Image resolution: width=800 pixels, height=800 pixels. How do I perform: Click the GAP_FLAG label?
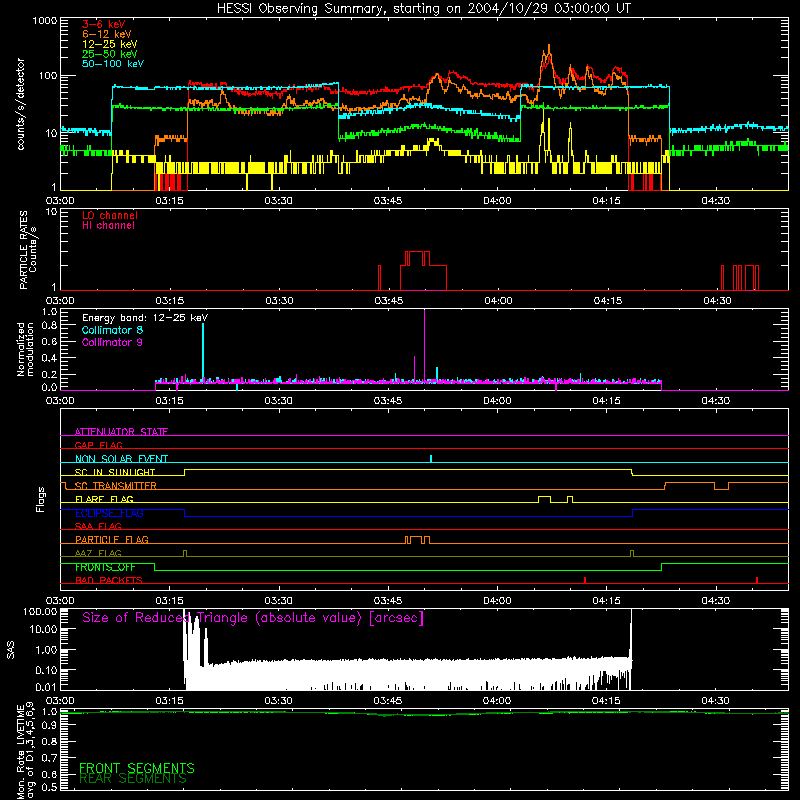[98, 445]
